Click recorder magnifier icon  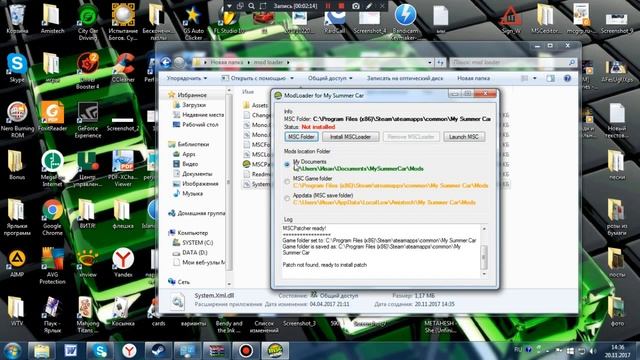(251, 6)
